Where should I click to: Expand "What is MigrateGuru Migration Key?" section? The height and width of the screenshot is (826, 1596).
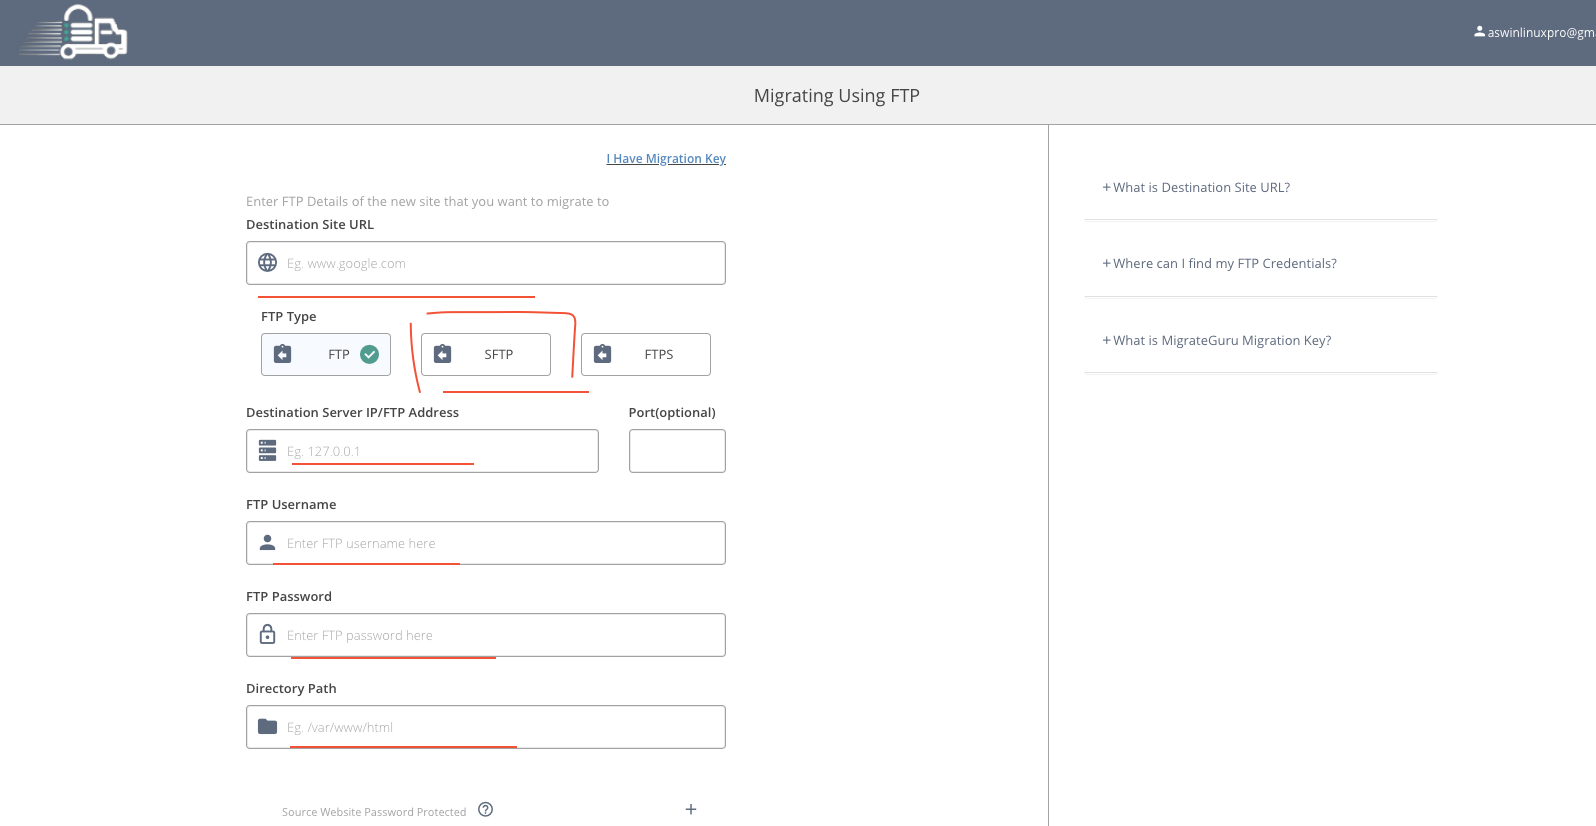click(x=1217, y=341)
